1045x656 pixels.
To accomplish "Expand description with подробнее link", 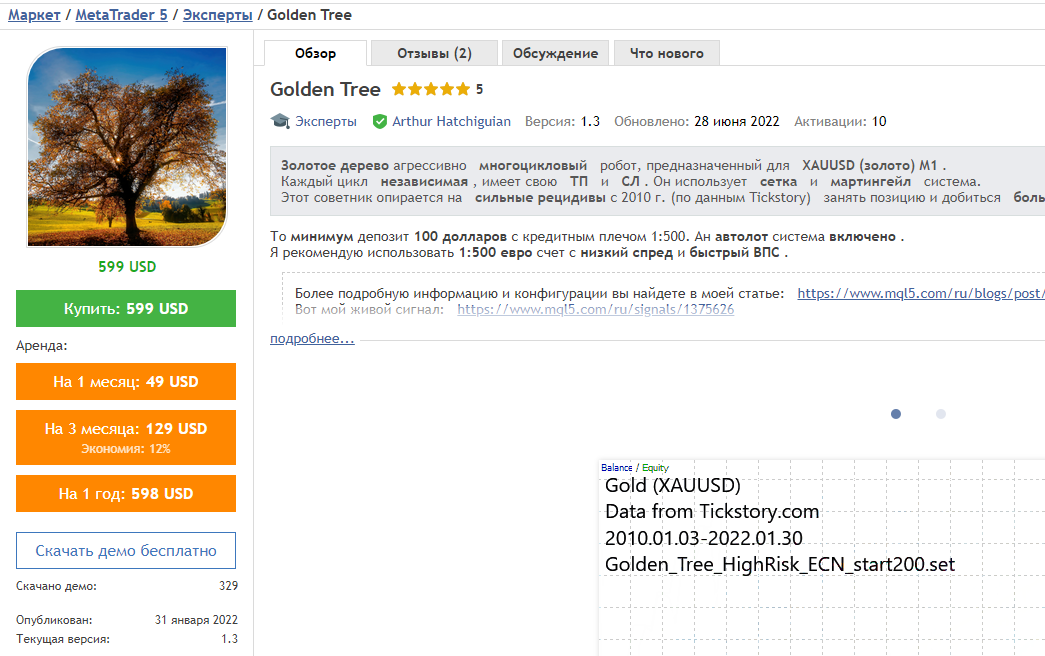I will tap(312, 339).
